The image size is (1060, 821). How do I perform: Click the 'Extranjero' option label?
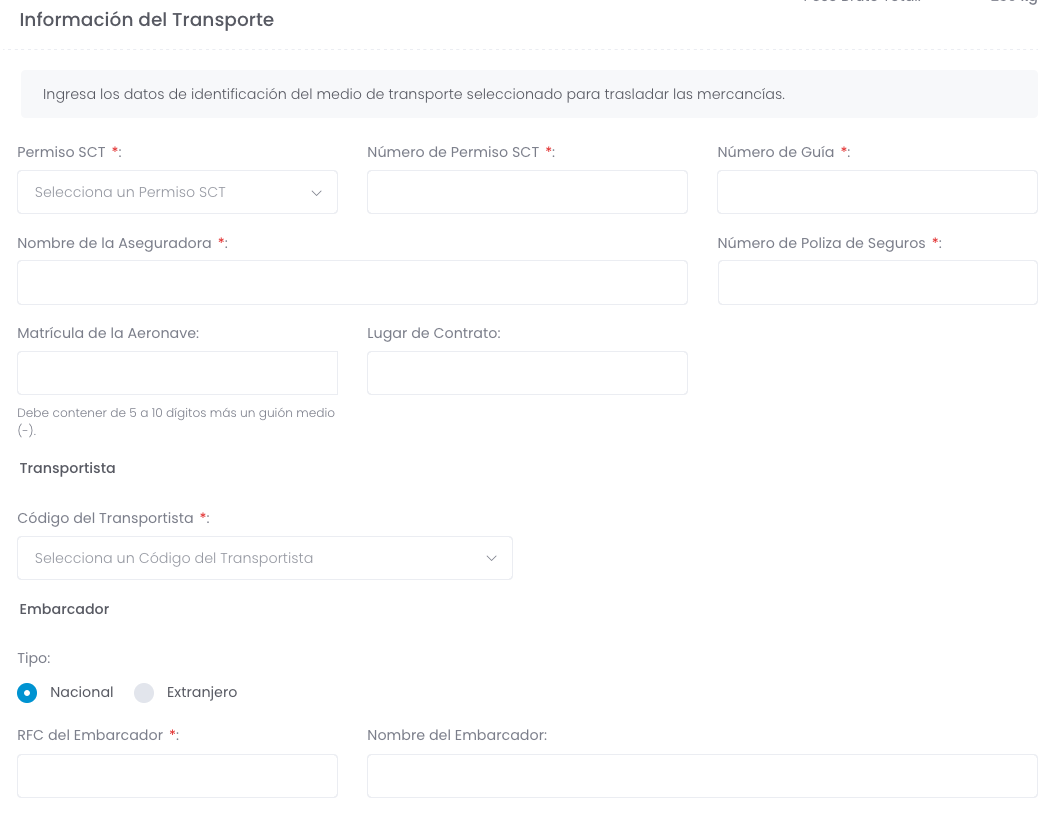(x=202, y=692)
